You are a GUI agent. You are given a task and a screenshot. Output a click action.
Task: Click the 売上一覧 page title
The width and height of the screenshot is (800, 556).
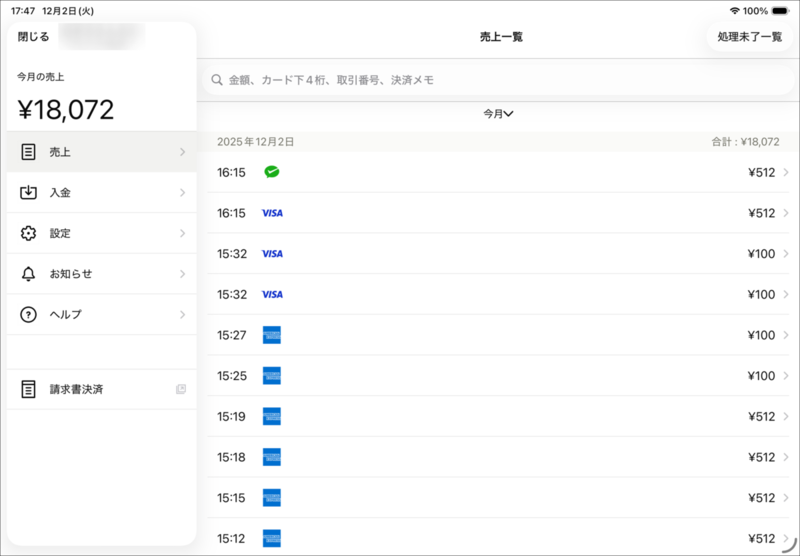tap(501, 37)
